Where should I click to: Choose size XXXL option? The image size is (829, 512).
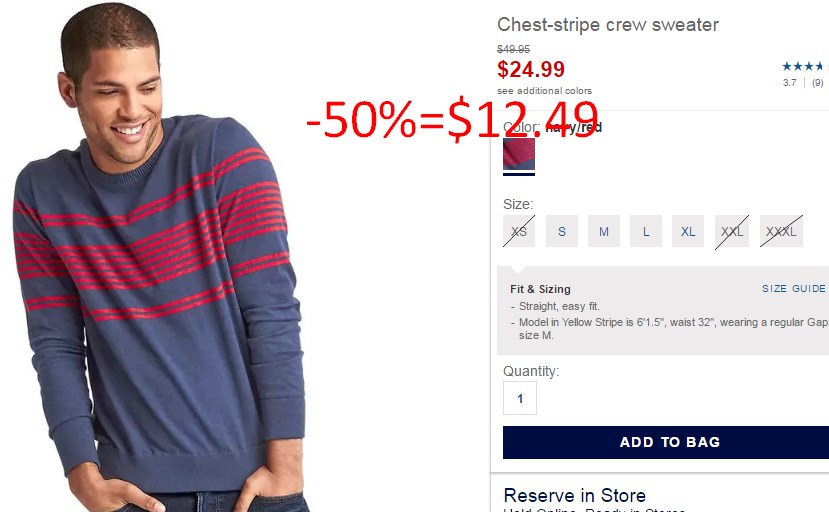tap(781, 231)
